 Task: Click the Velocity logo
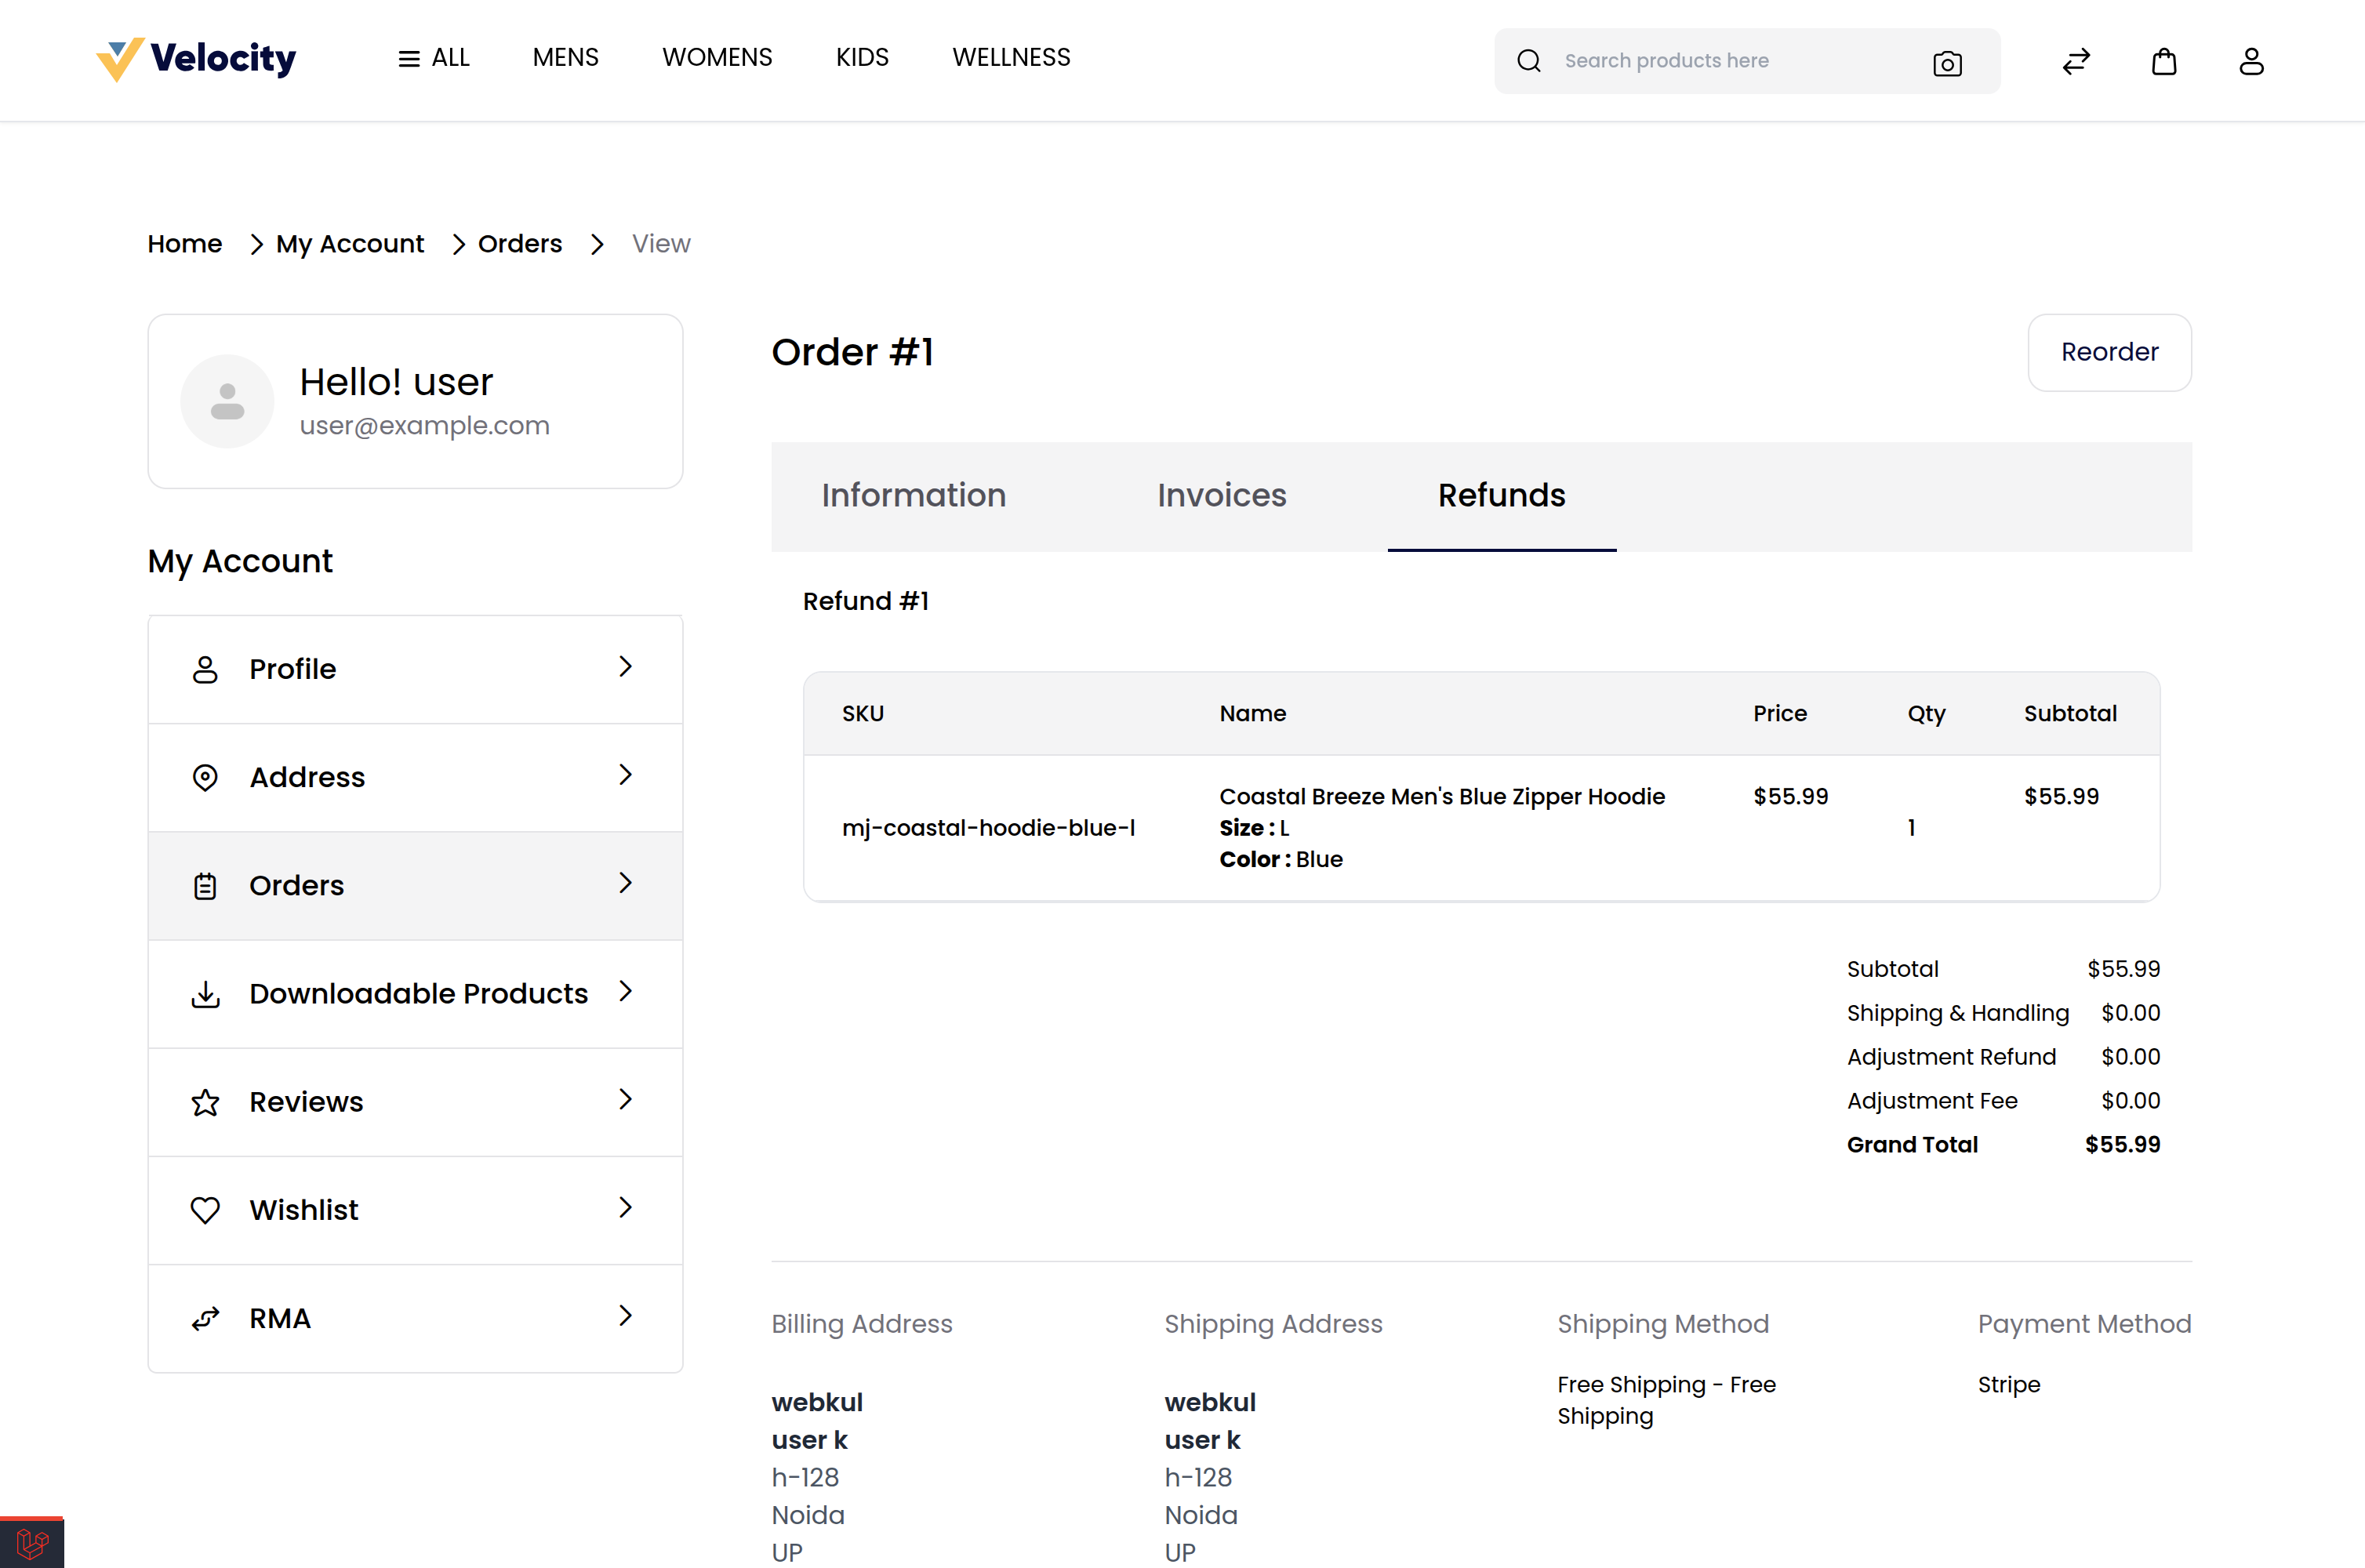click(x=196, y=60)
